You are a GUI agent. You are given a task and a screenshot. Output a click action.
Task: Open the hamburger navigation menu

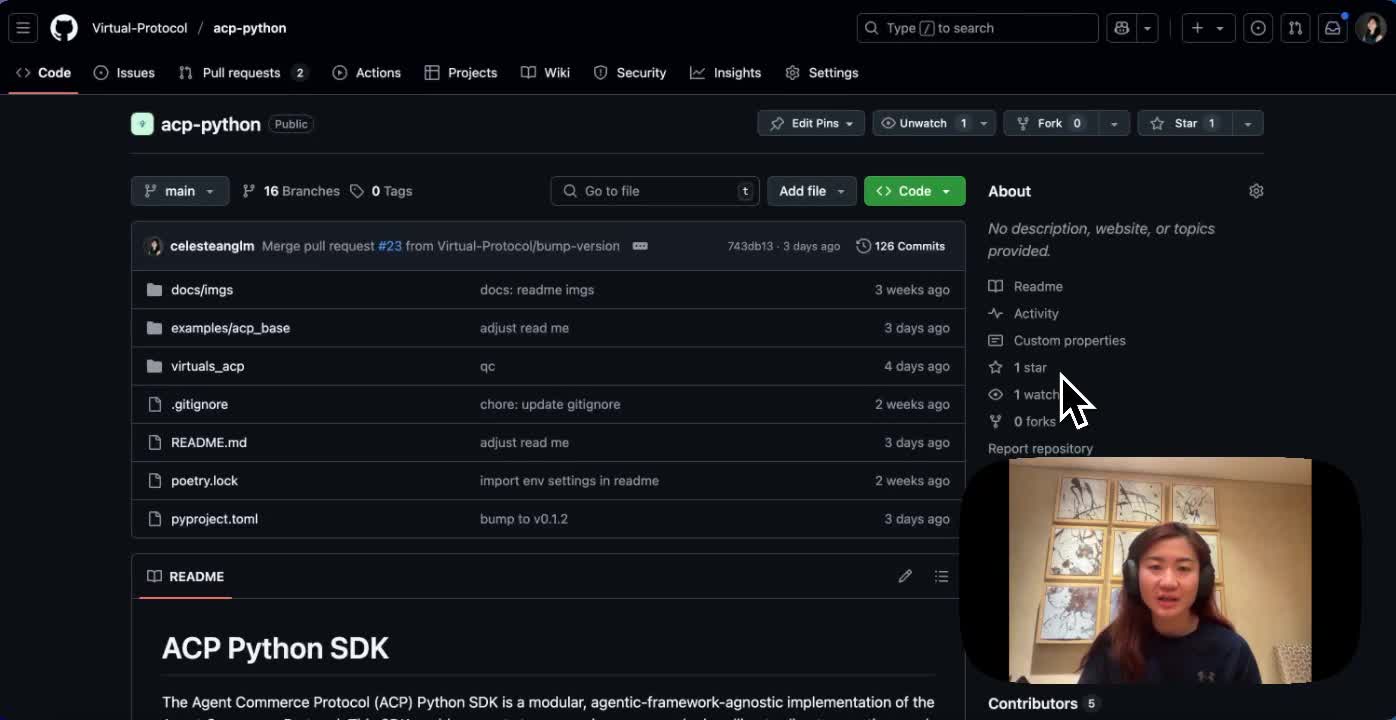pyautogui.click(x=23, y=28)
